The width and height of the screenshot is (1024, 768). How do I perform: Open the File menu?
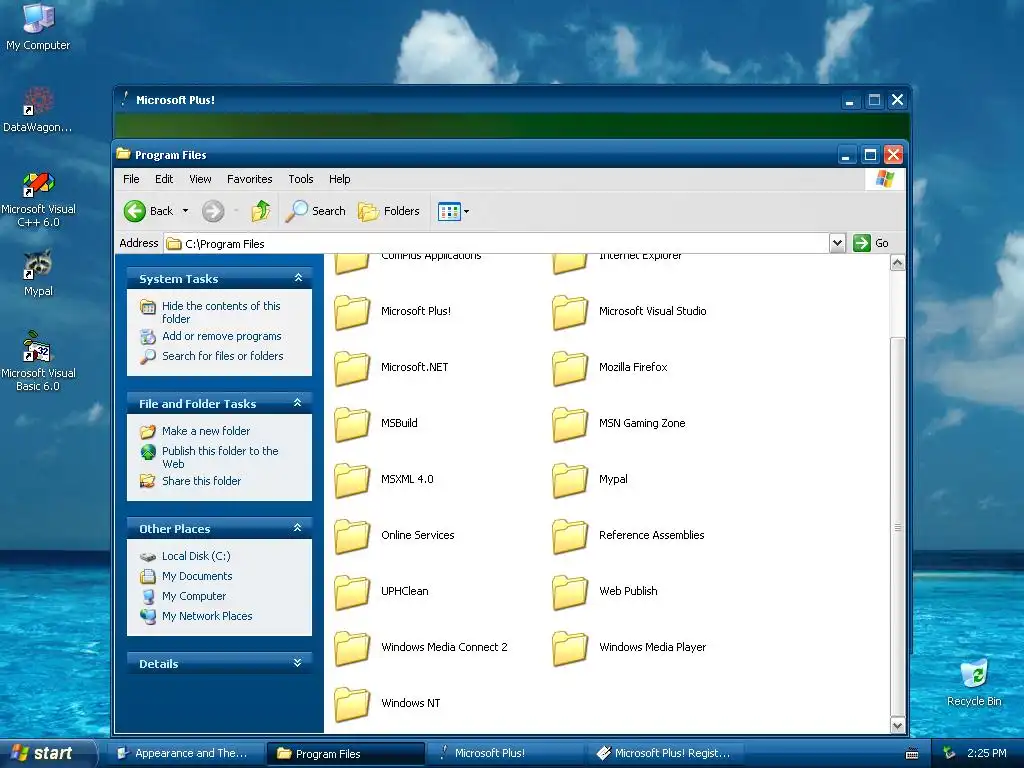[131, 179]
